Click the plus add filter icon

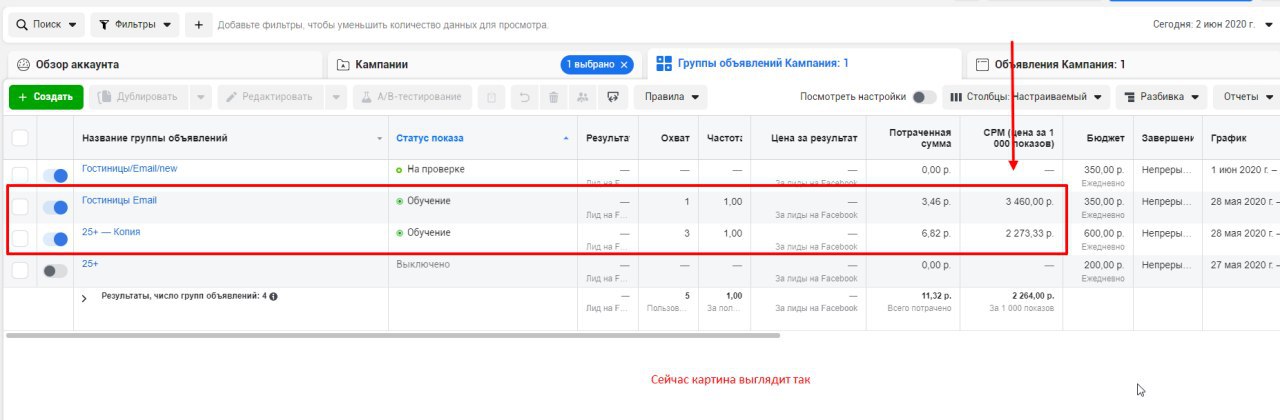pos(198,24)
